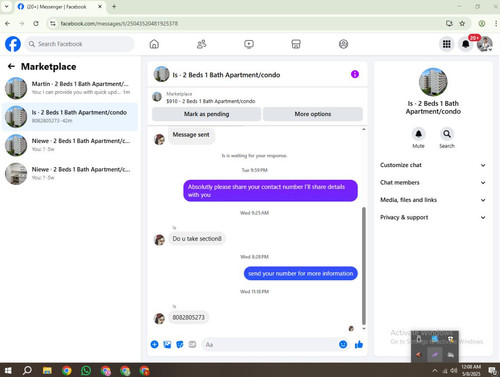The image size is (500, 377).
Task: Click the purple conversation information icon
Action: tap(355, 74)
